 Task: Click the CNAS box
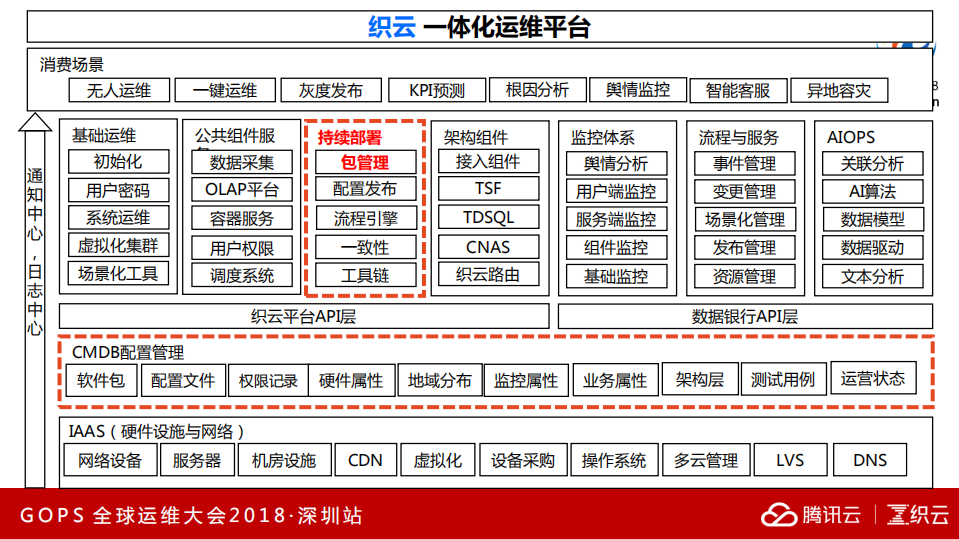488,247
